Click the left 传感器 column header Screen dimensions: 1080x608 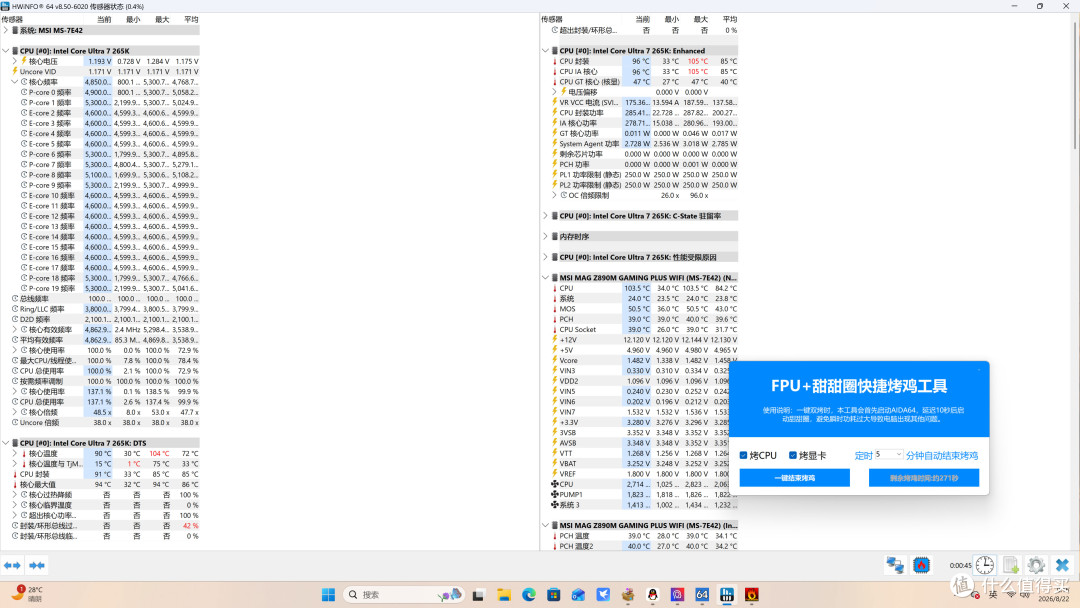[x=12, y=19]
